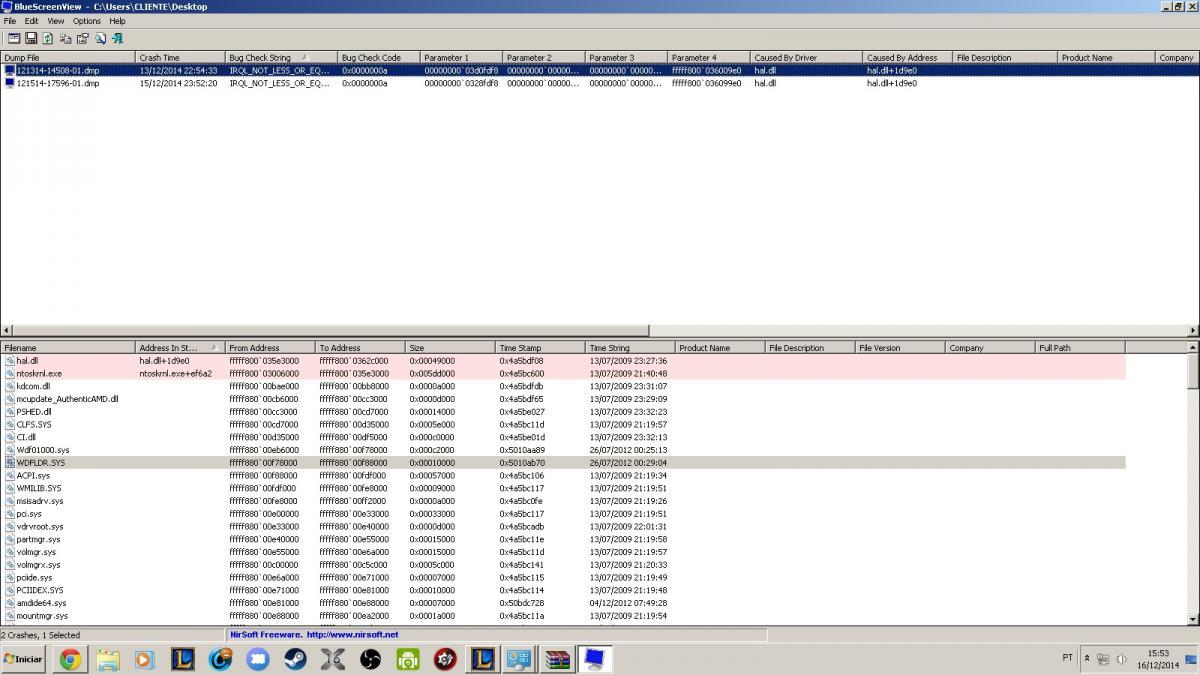Click the network tray icon
Image resolution: width=1200 pixels, height=675 pixels.
1102,659
